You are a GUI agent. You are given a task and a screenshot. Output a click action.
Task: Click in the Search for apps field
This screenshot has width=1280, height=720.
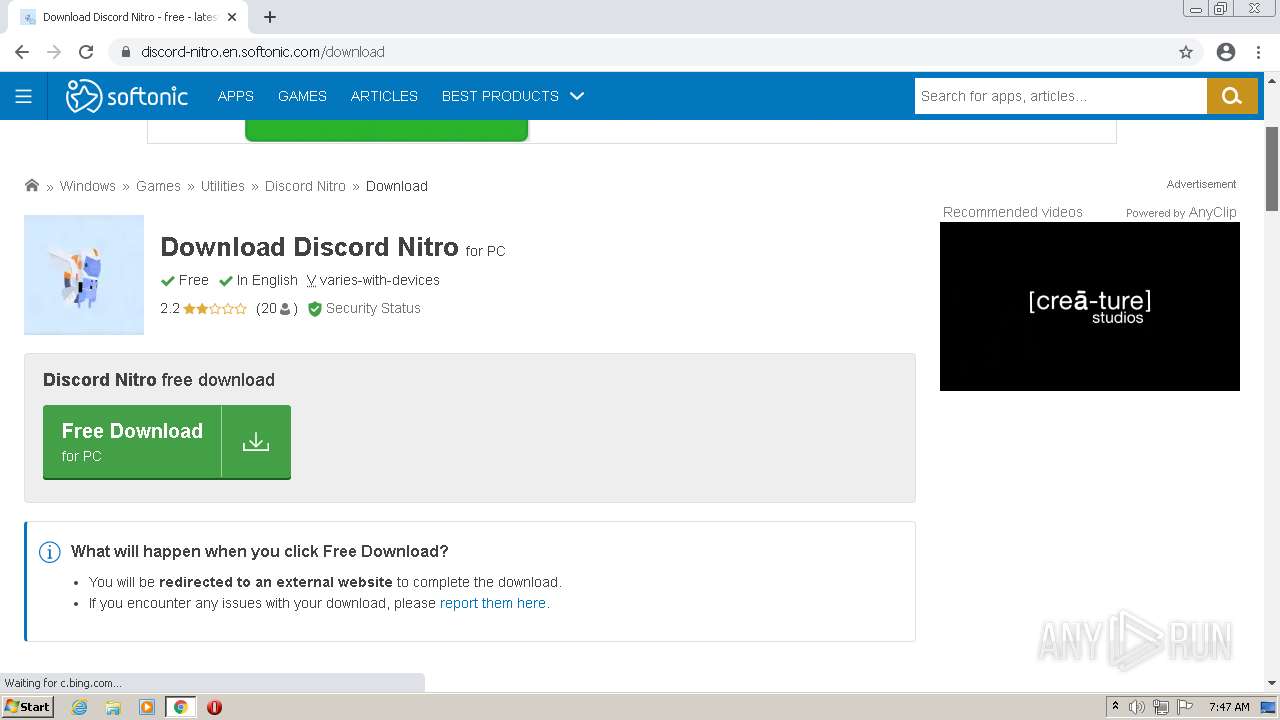(x=1060, y=96)
